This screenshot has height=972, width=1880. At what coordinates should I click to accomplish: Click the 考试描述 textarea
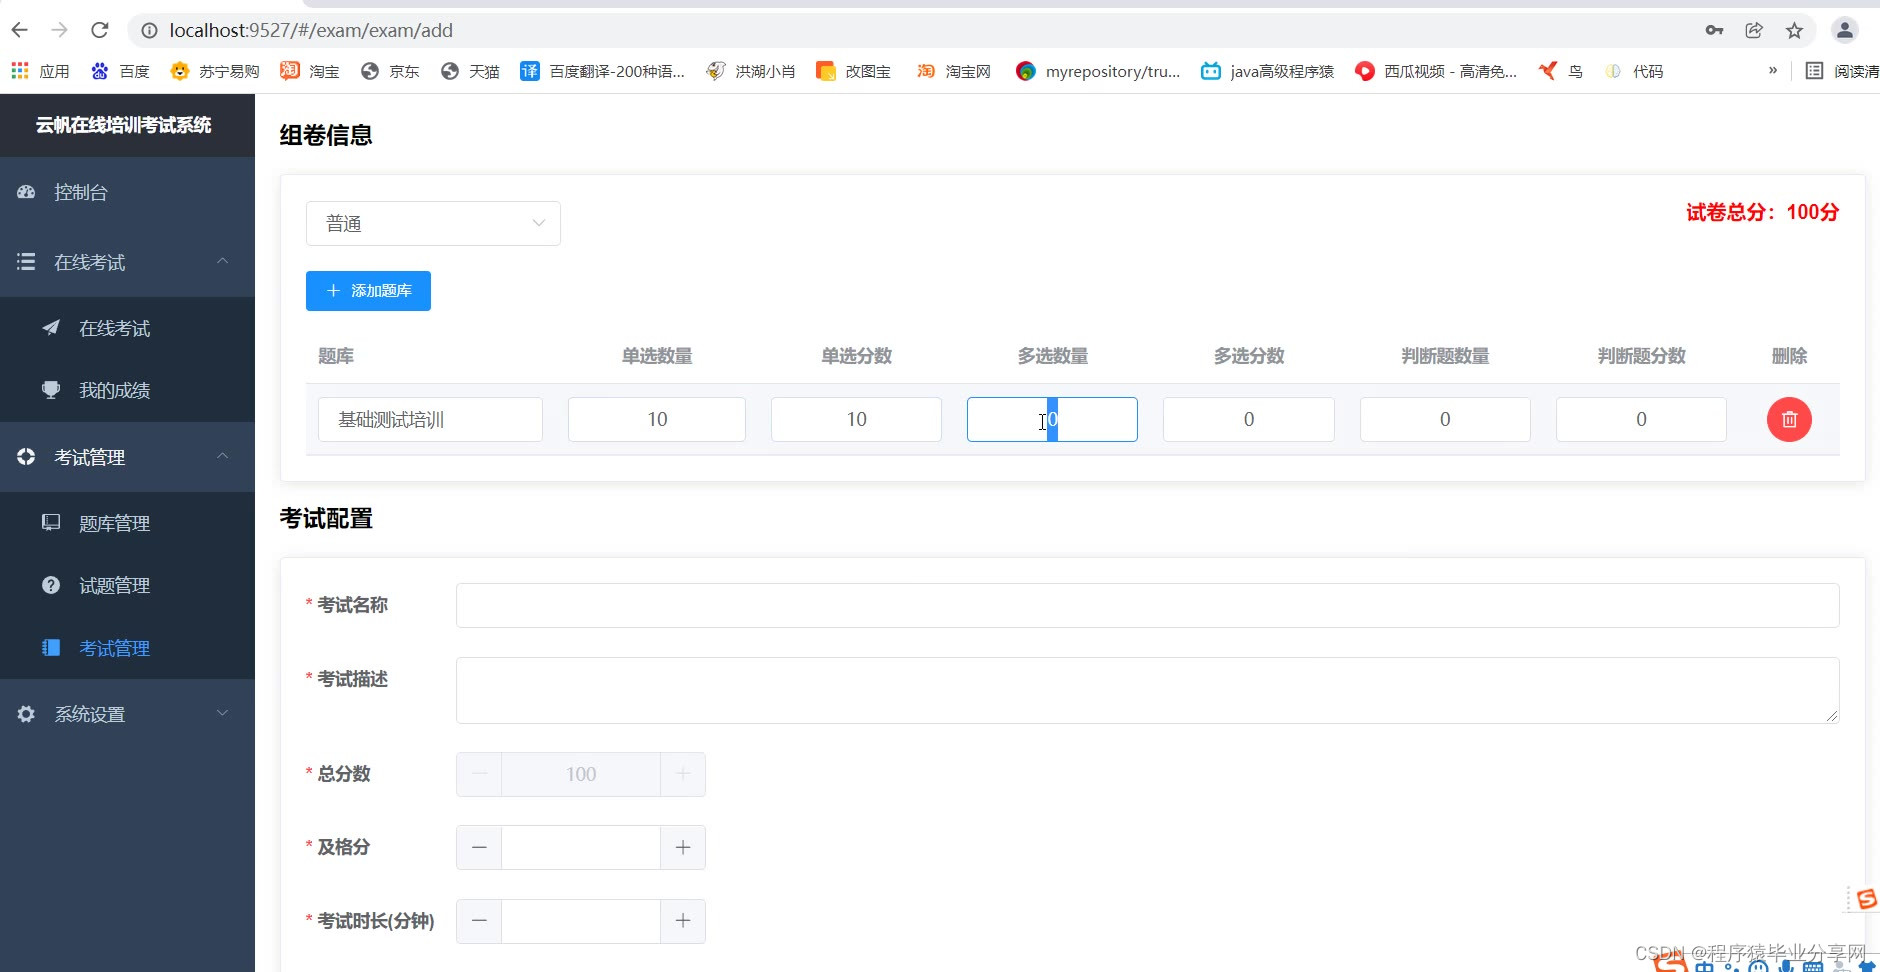pyautogui.click(x=1147, y=690)
